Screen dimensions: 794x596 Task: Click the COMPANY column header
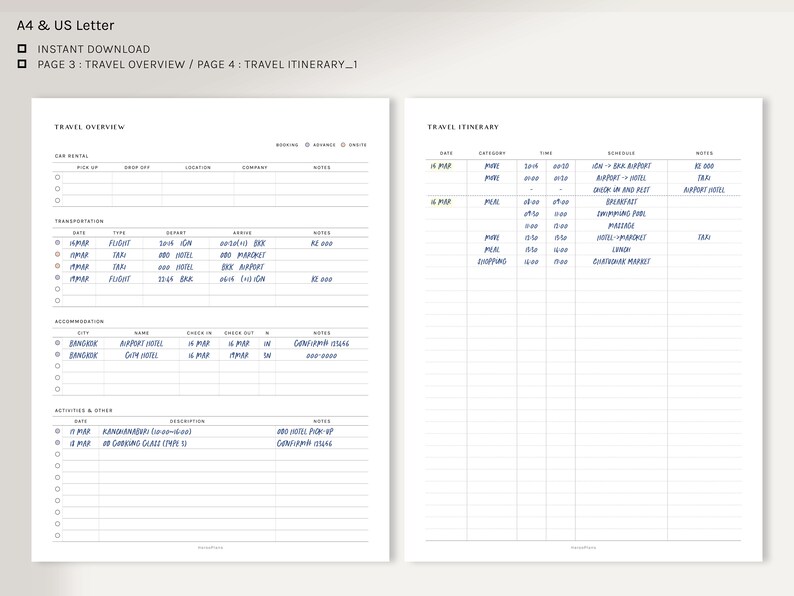point(255,168)
